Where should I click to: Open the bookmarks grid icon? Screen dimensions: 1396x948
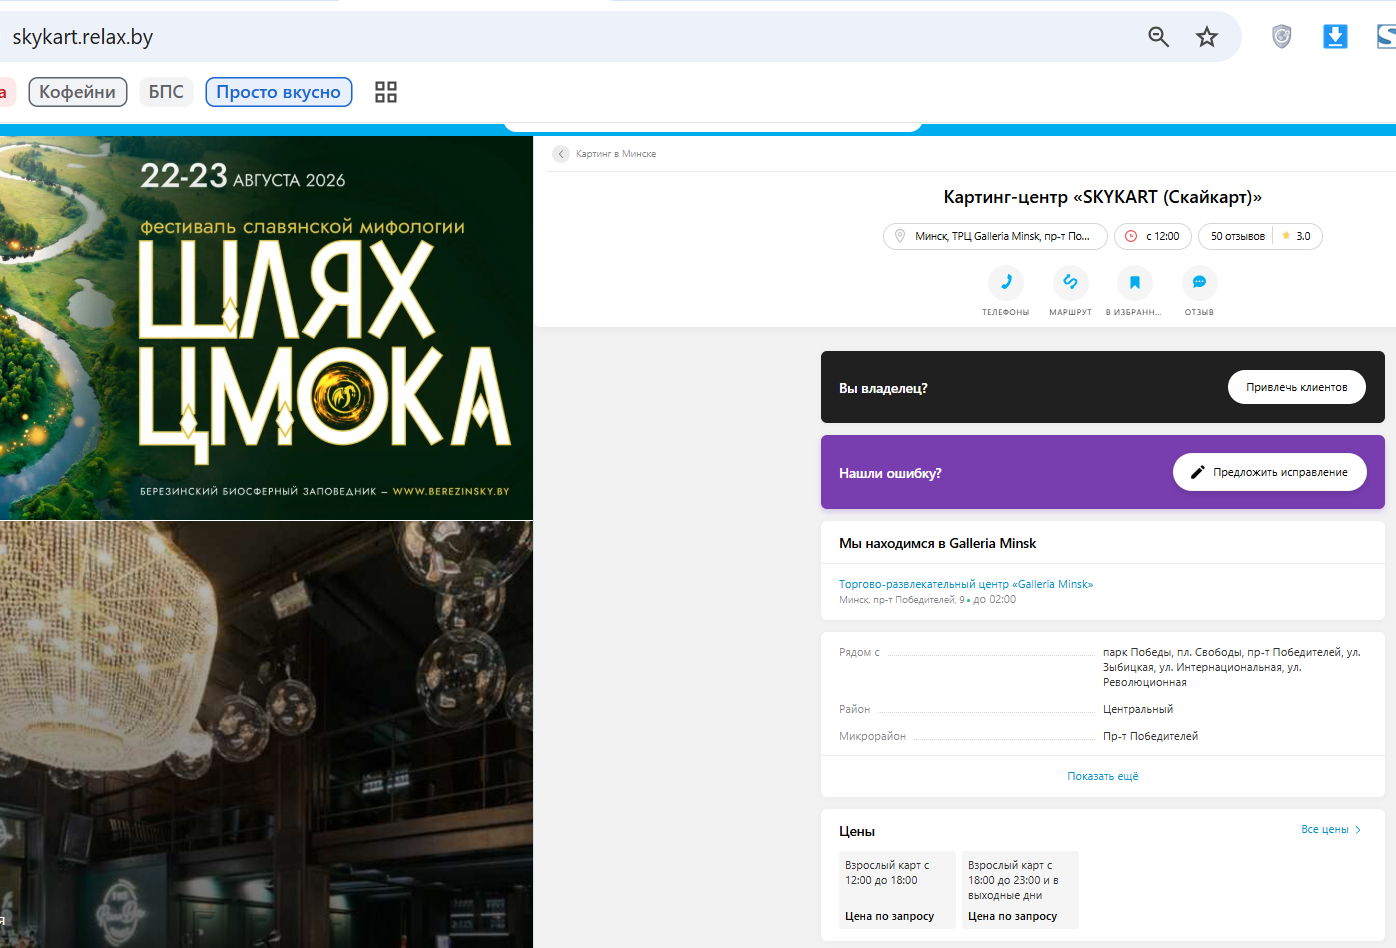pyautogui.click(x=386, y=92)
